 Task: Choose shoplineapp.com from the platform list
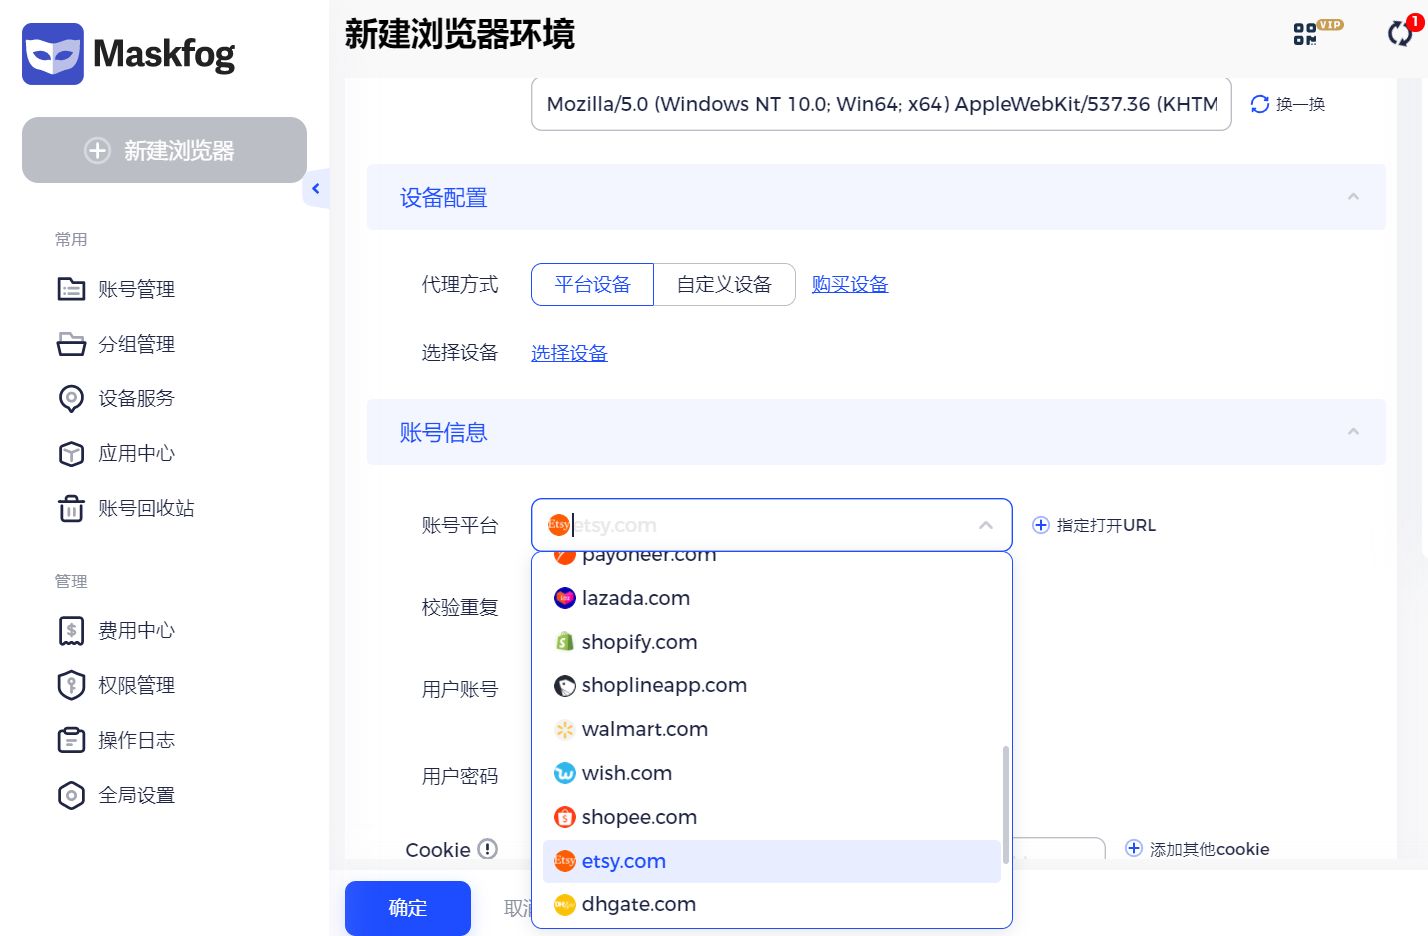point(771,685)
